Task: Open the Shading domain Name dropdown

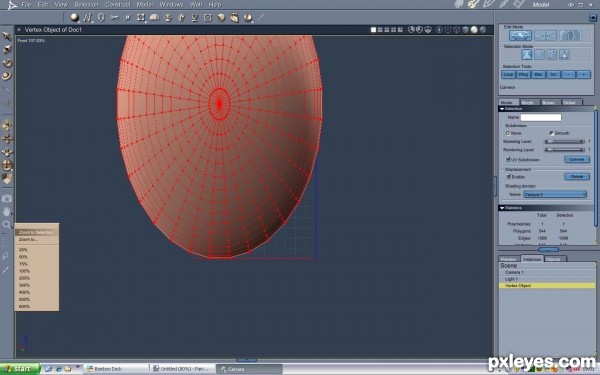Action: 555,194
